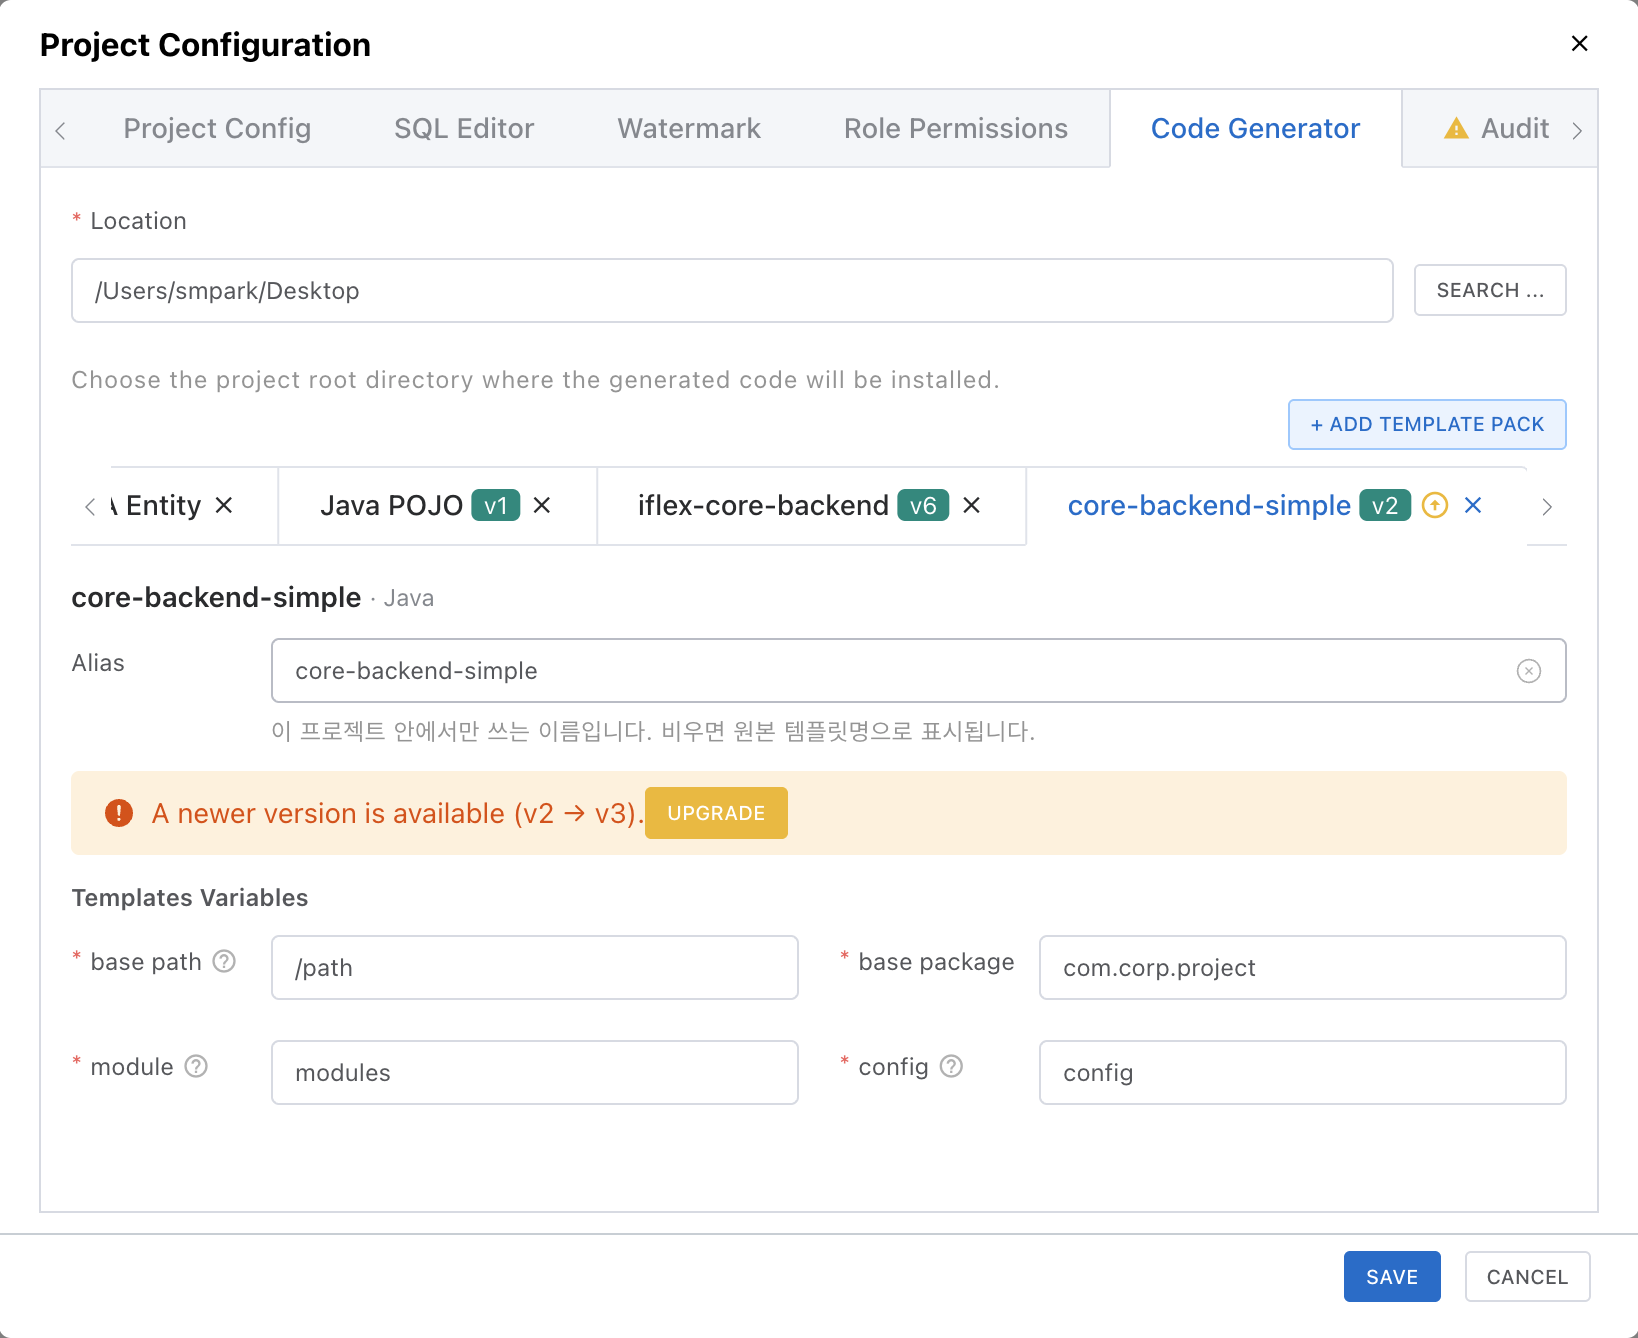Click the 'Templates Variables' heading
The width and height of the screenshot is (1638, 1338).
tap(190, 898)
